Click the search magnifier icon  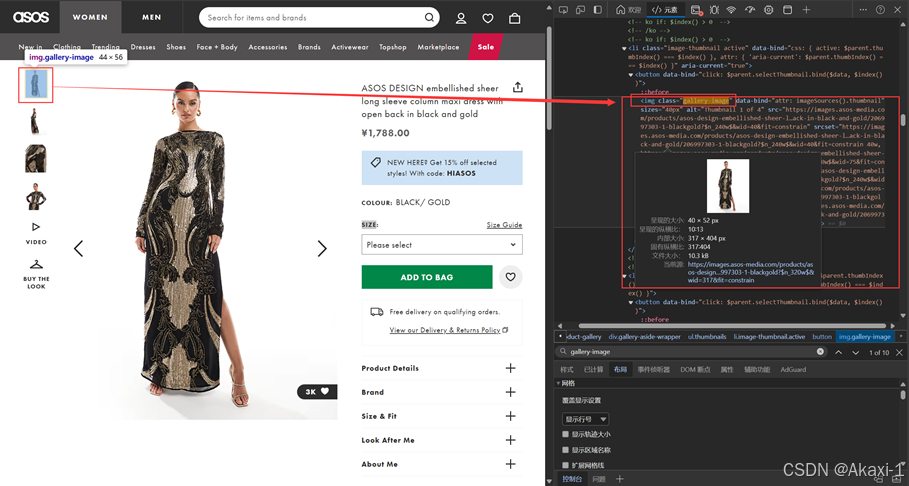pyautogui.click(x=429, y=17)
